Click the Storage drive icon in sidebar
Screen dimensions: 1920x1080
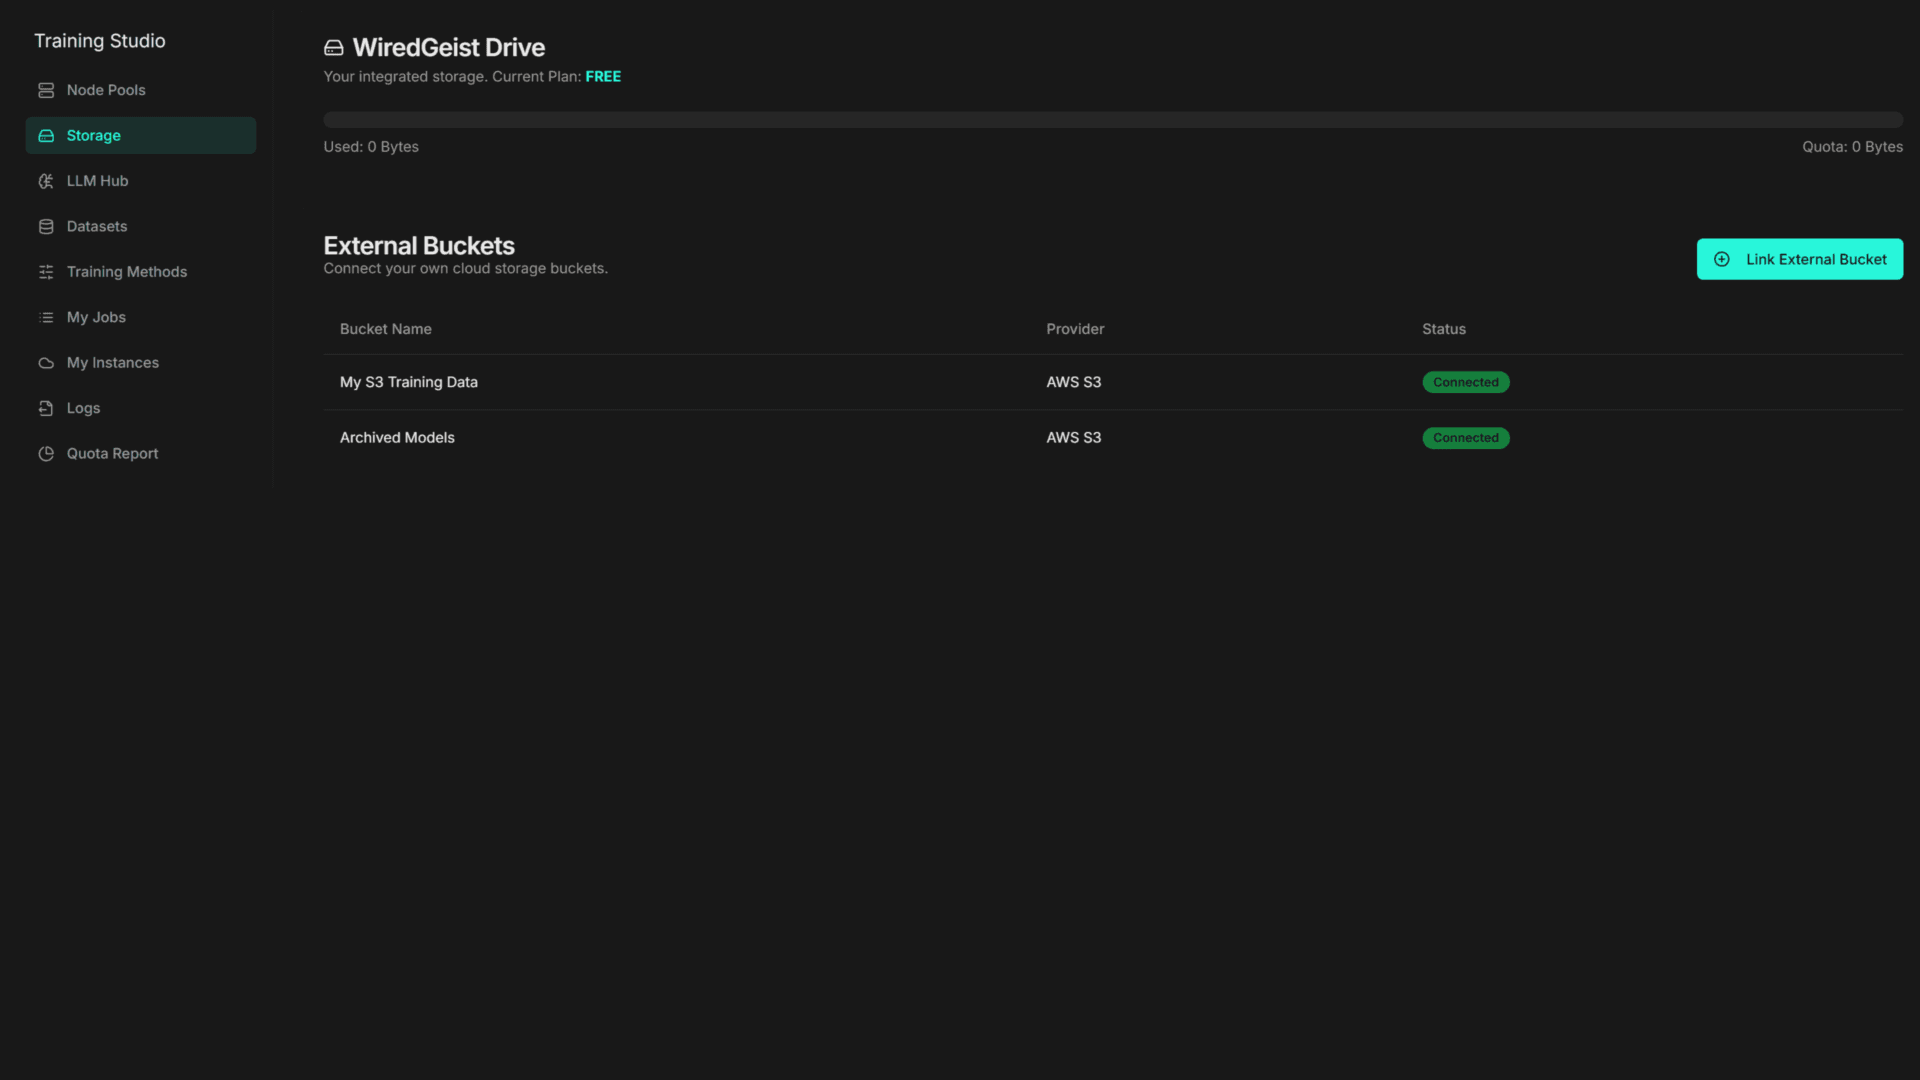pyautogui.click(x=46, y=136)
